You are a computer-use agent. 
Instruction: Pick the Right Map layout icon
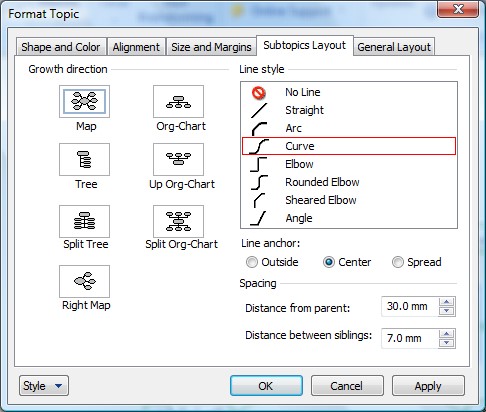coord(84,281)
